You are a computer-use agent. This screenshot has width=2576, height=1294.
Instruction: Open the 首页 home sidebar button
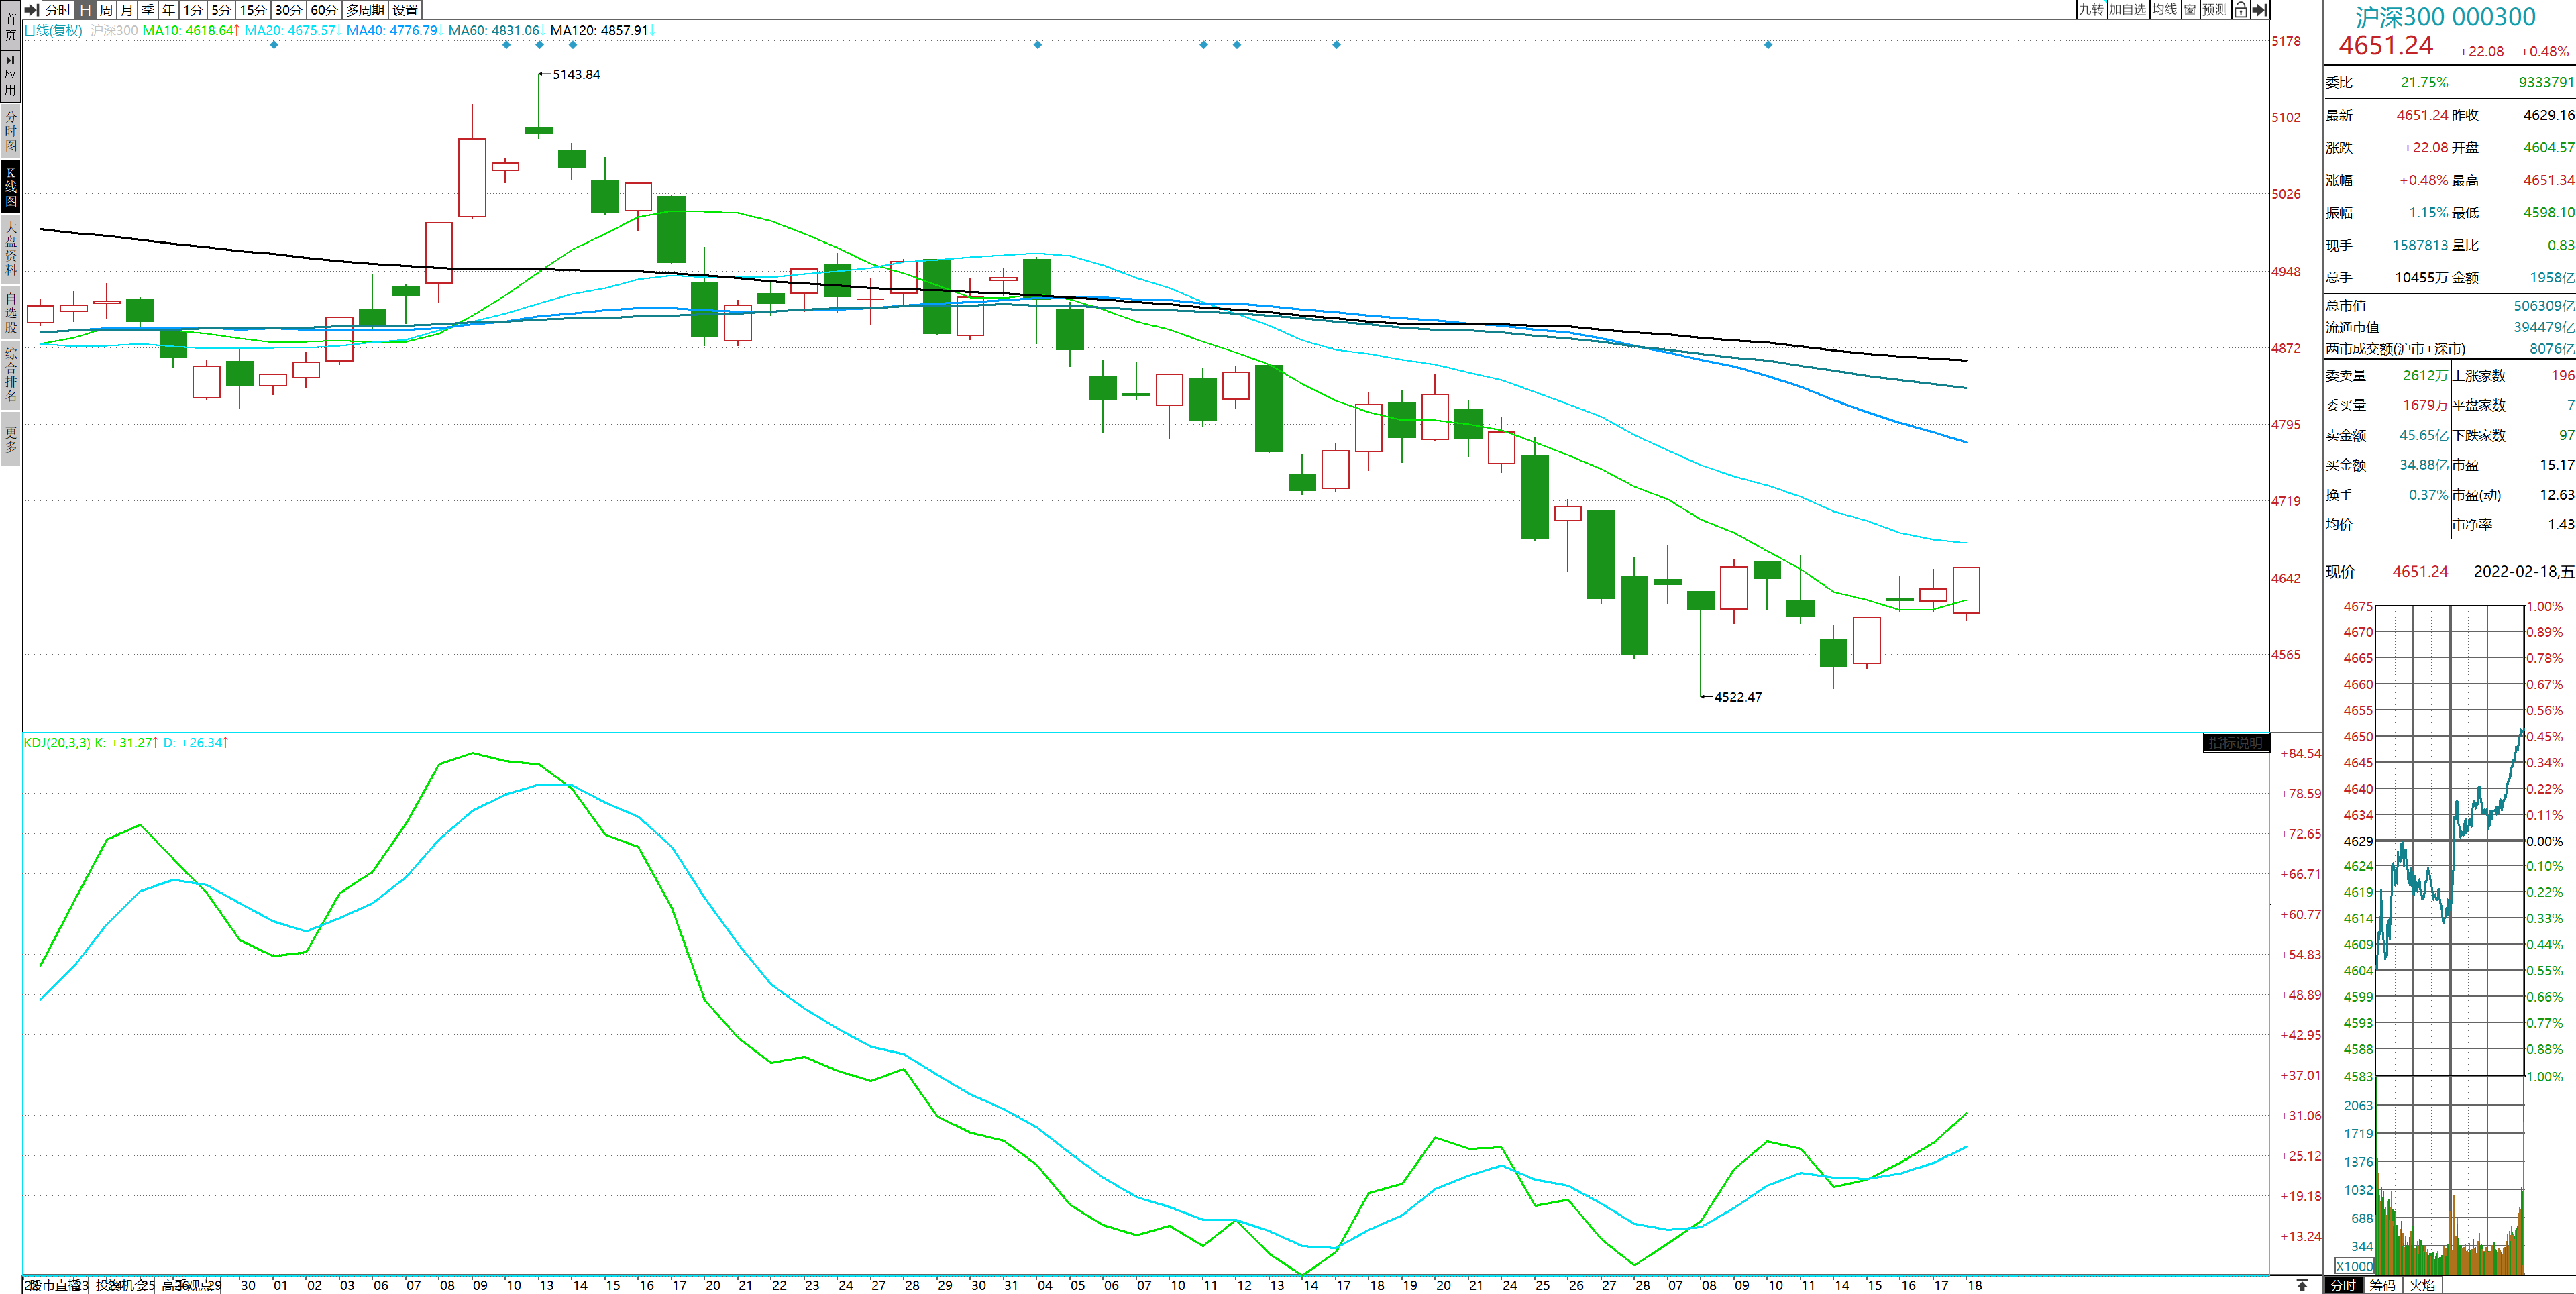(x=11, y=27)
